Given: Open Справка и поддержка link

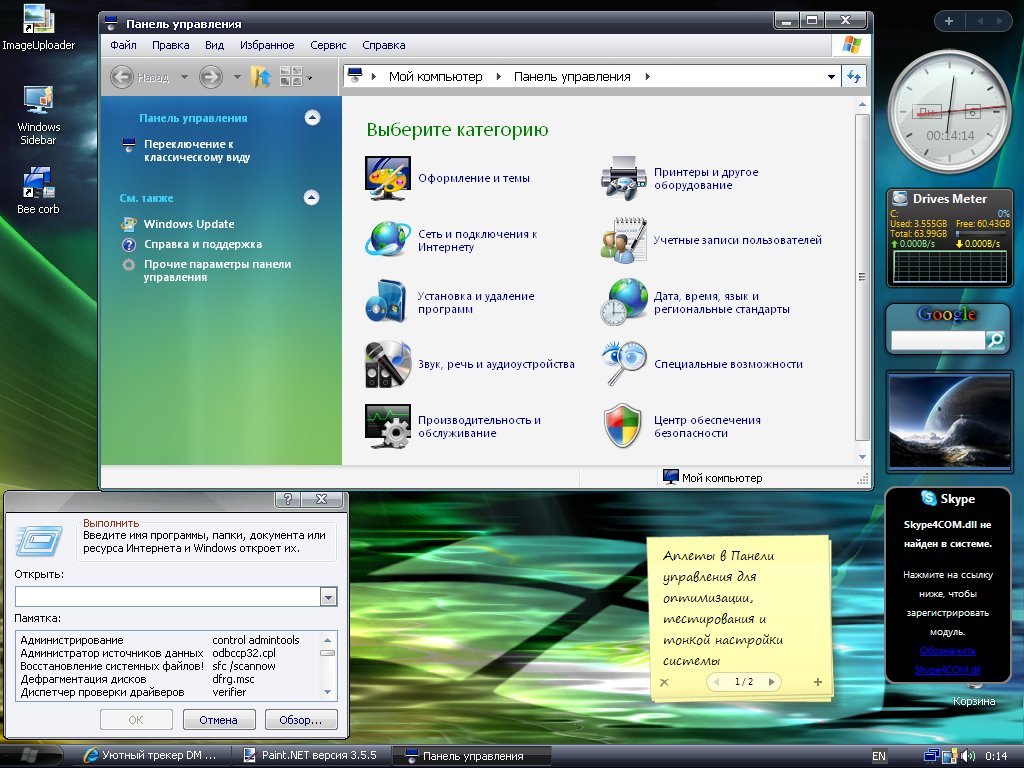Looking at the screenshot, I should tap(202, 244).
